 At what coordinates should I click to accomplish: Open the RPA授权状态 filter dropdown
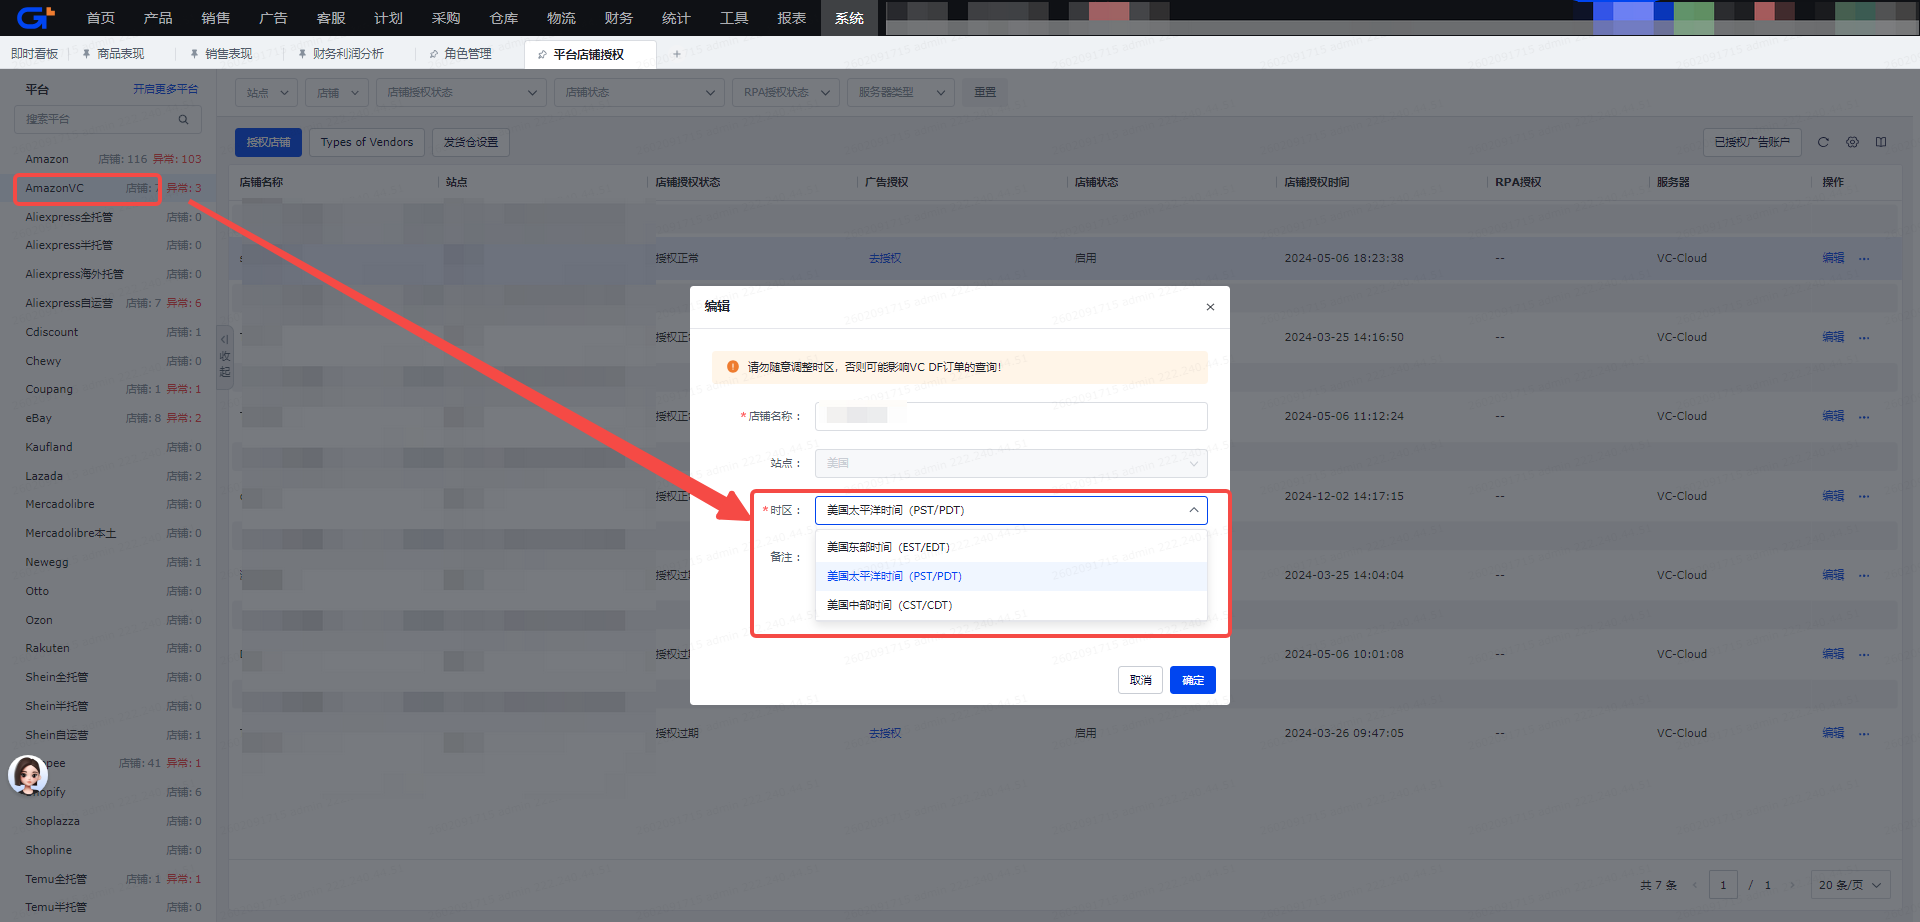click(786, 92)
